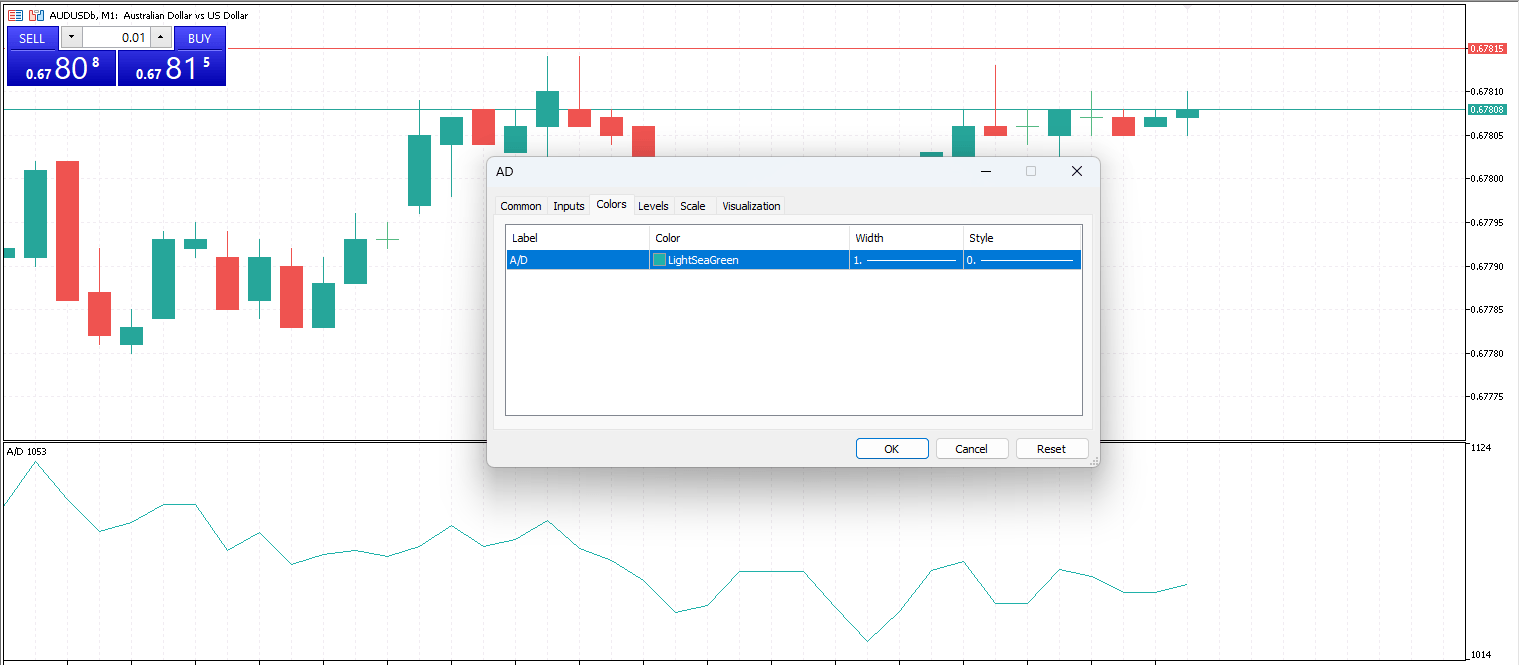1519x665 pixels.
Task: Click the Reset button
Action: click(x=1052, y=449)
